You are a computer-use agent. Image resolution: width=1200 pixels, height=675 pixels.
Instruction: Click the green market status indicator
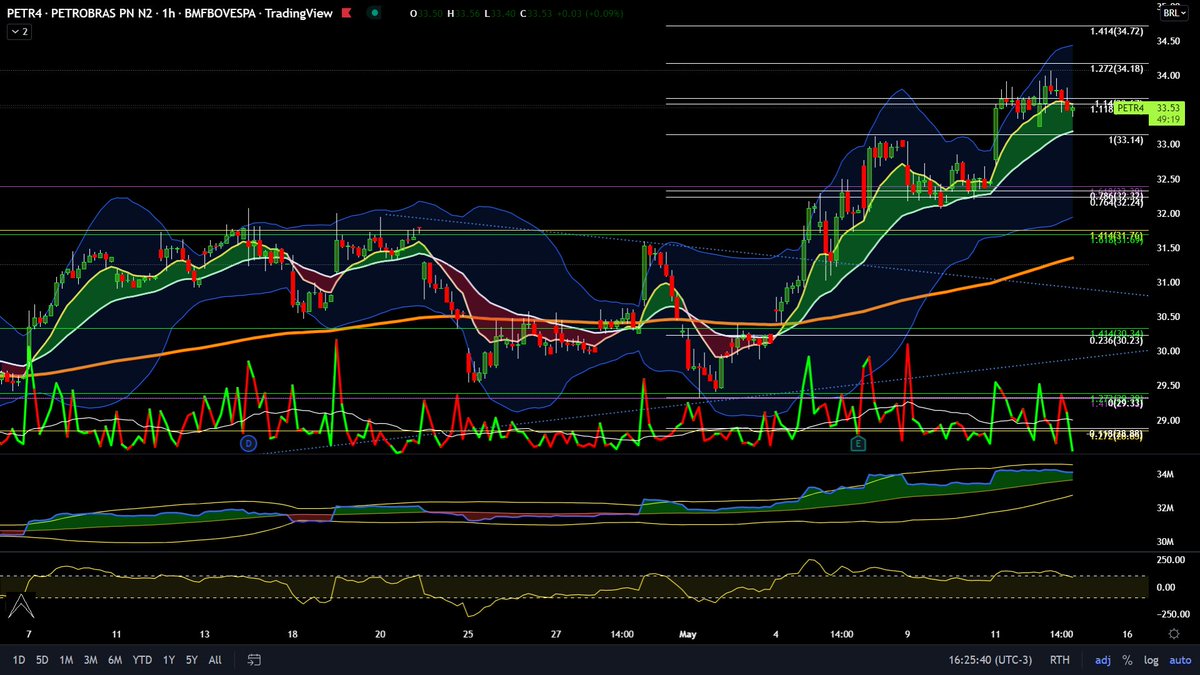[374, 13]
